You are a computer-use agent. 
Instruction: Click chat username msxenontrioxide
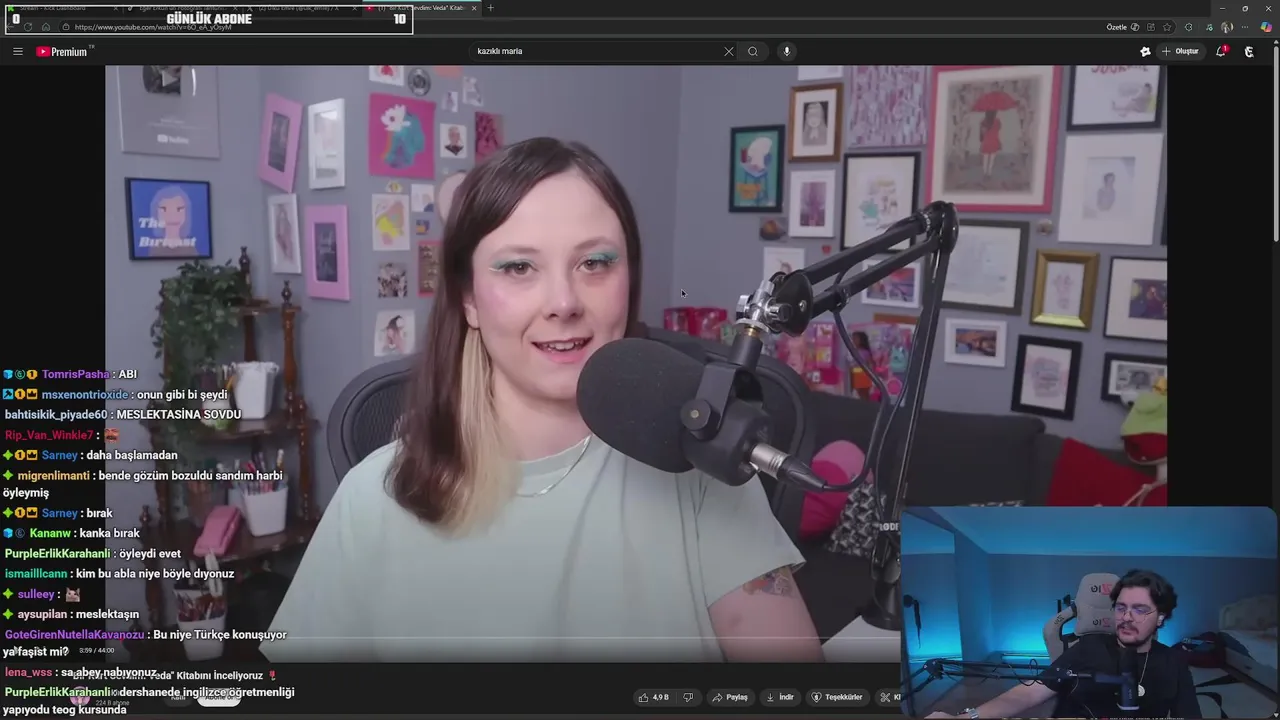pos(85,394)
